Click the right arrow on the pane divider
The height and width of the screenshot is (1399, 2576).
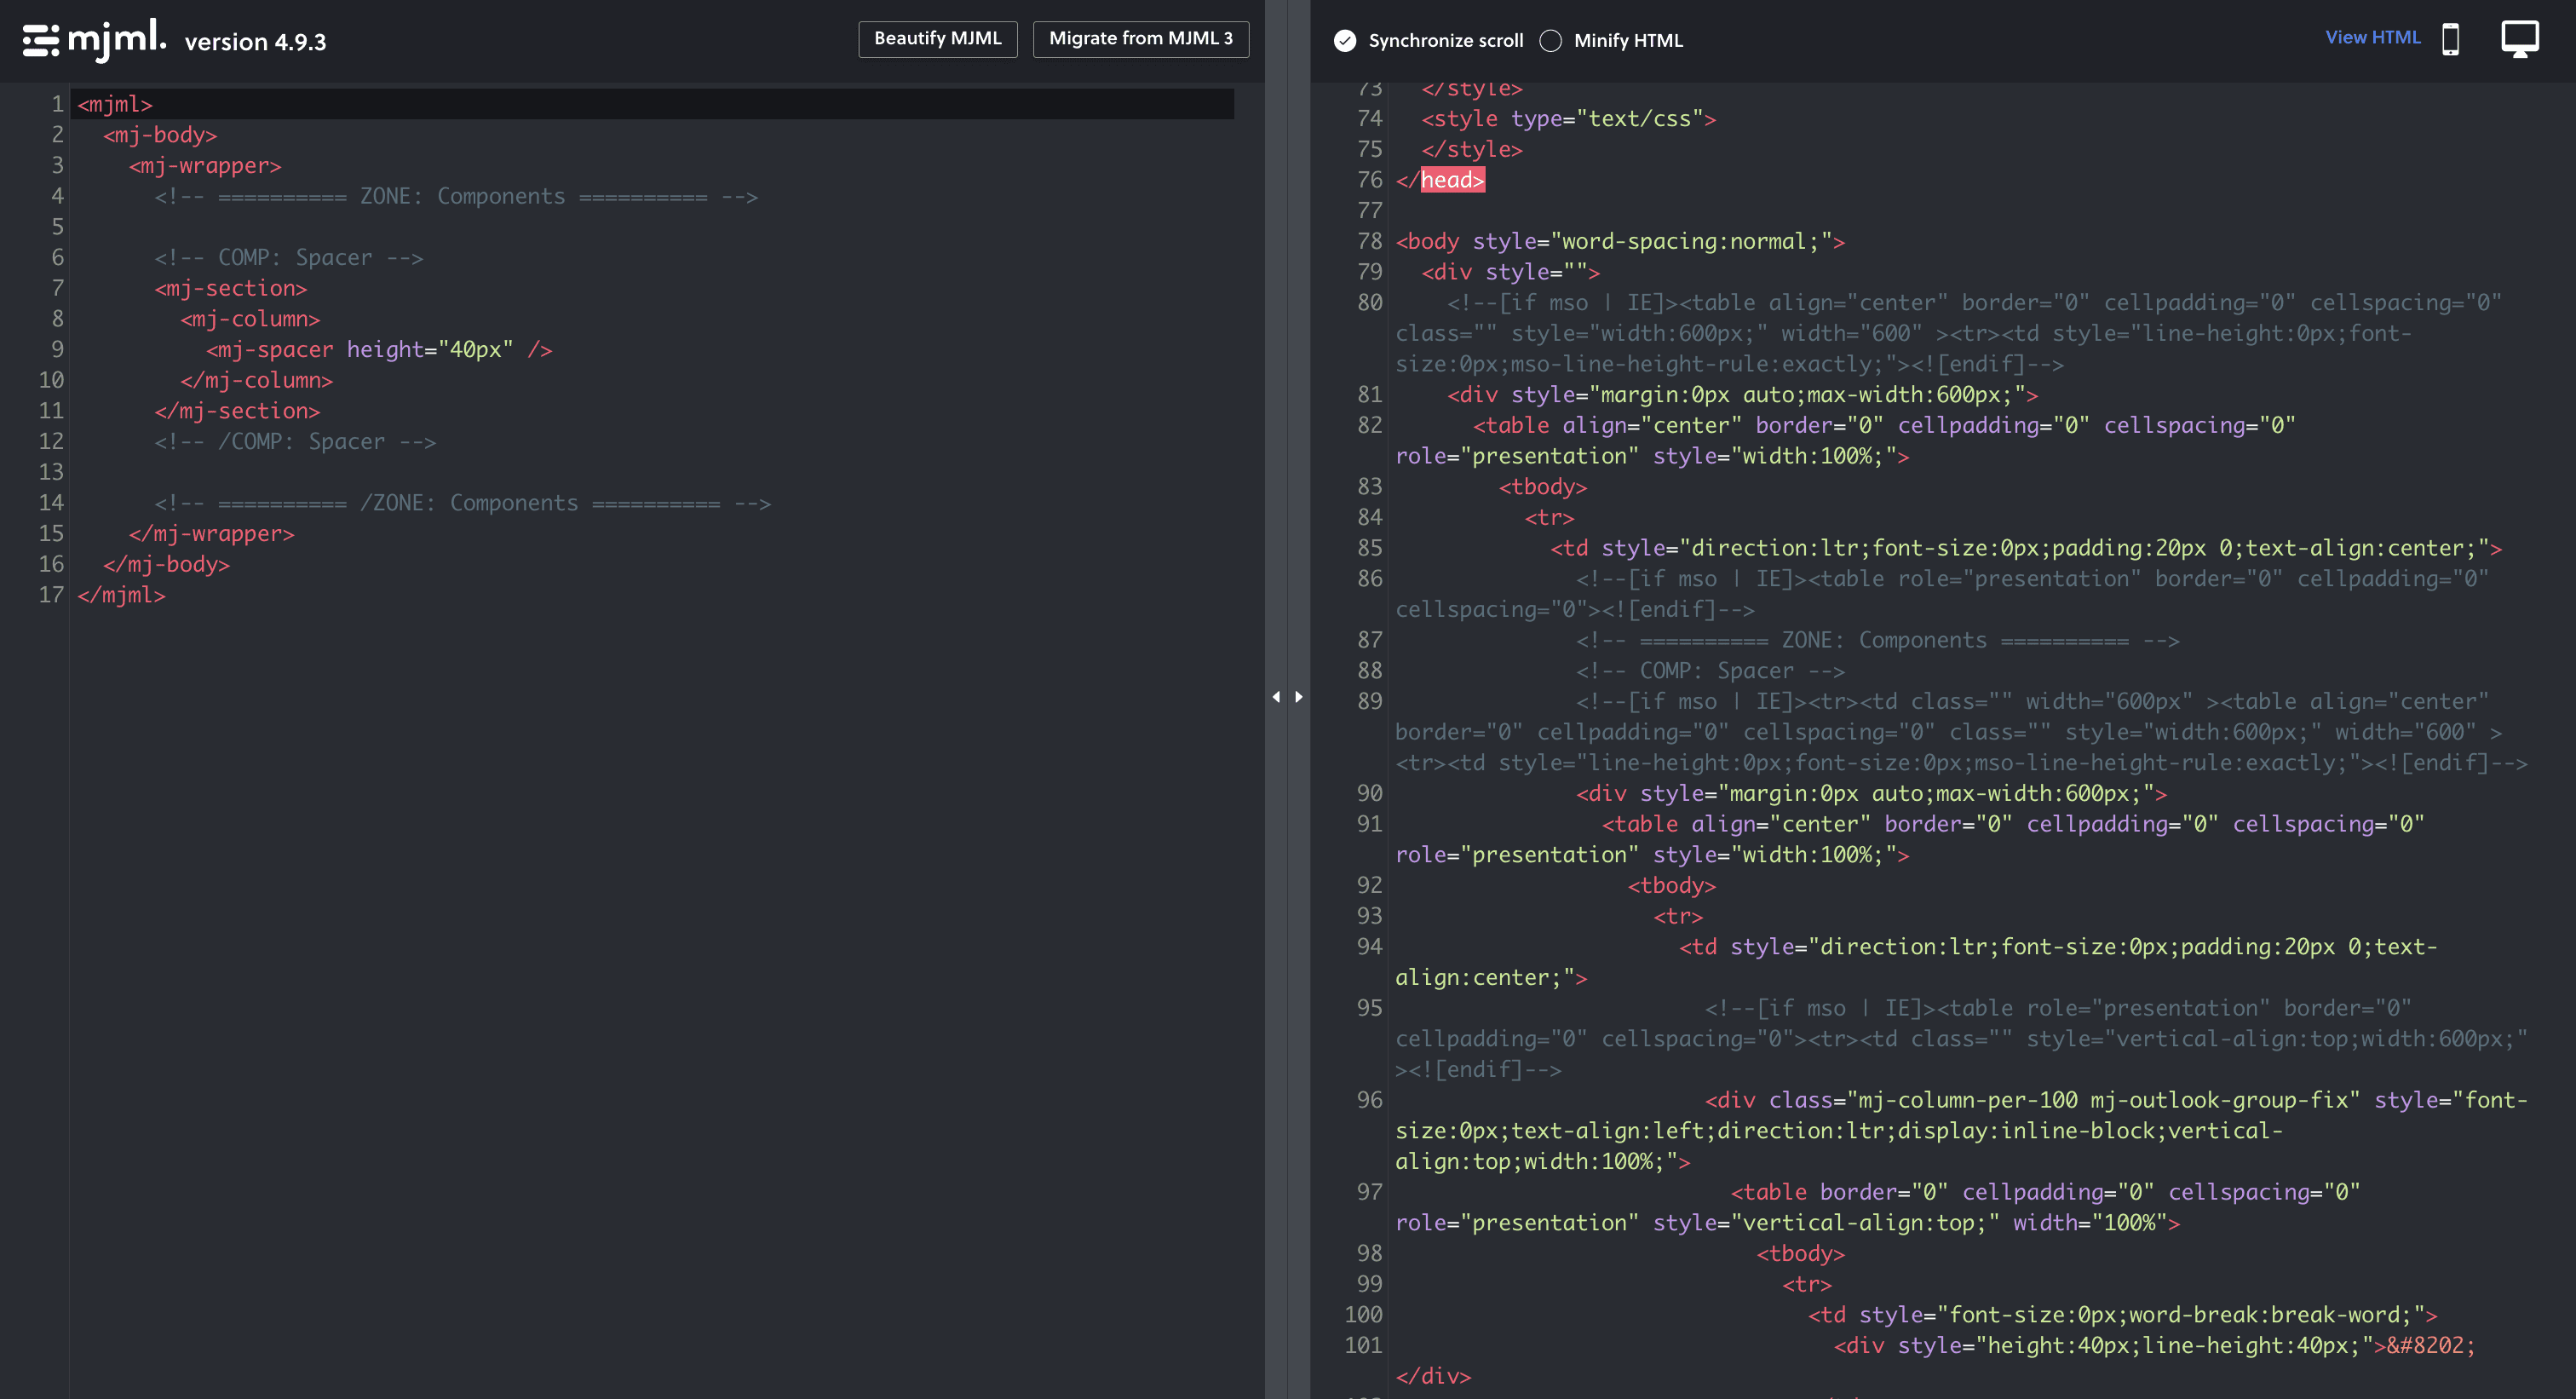point(1299,697)
